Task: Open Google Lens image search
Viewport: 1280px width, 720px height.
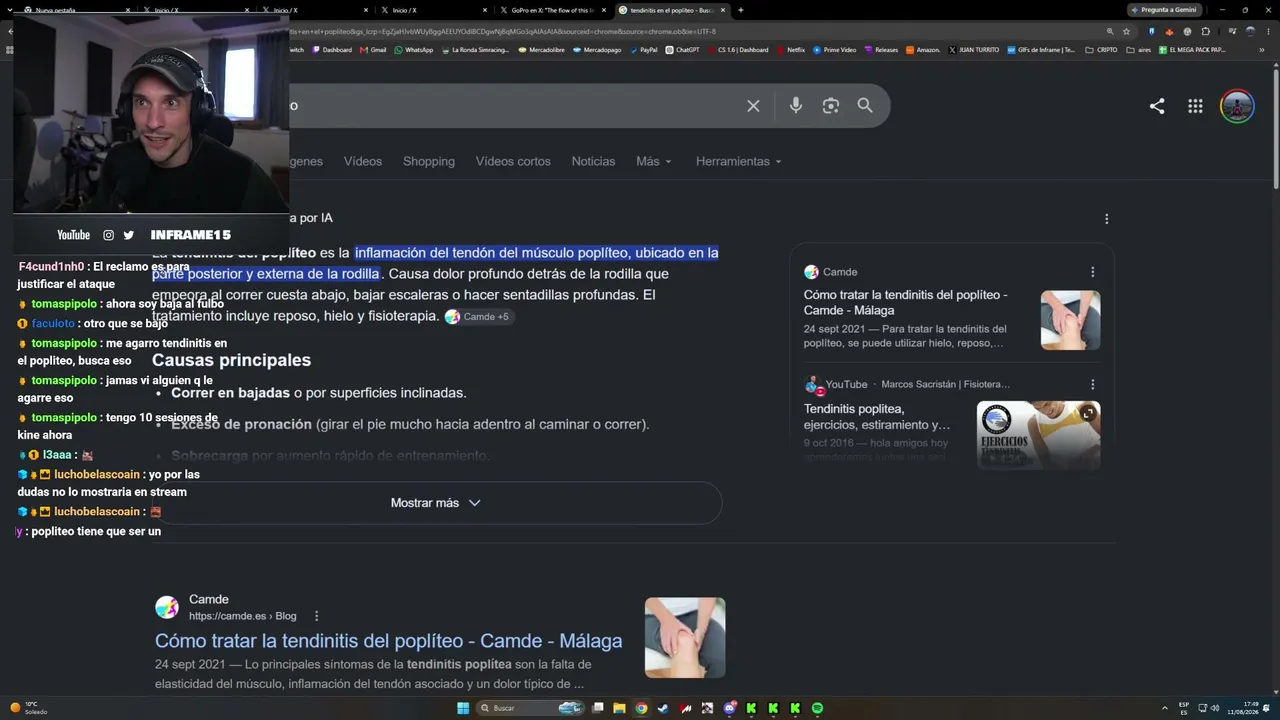Action: 831,106
